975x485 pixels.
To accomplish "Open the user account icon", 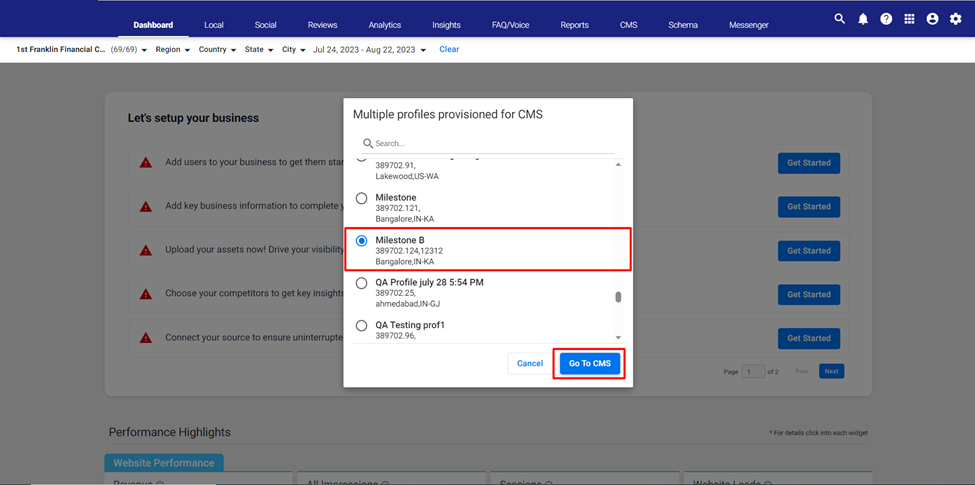I will (932, 19).
